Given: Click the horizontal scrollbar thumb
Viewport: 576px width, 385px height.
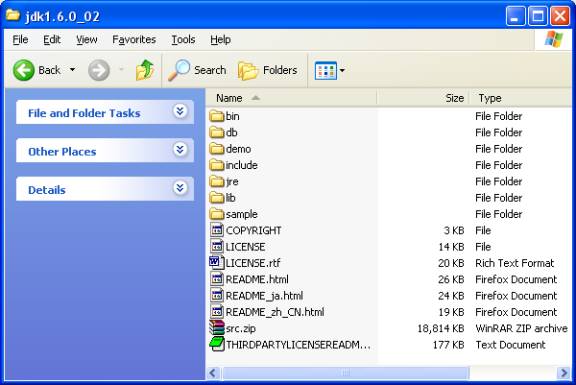Looking at the screenshot, I should coord(345,373).
